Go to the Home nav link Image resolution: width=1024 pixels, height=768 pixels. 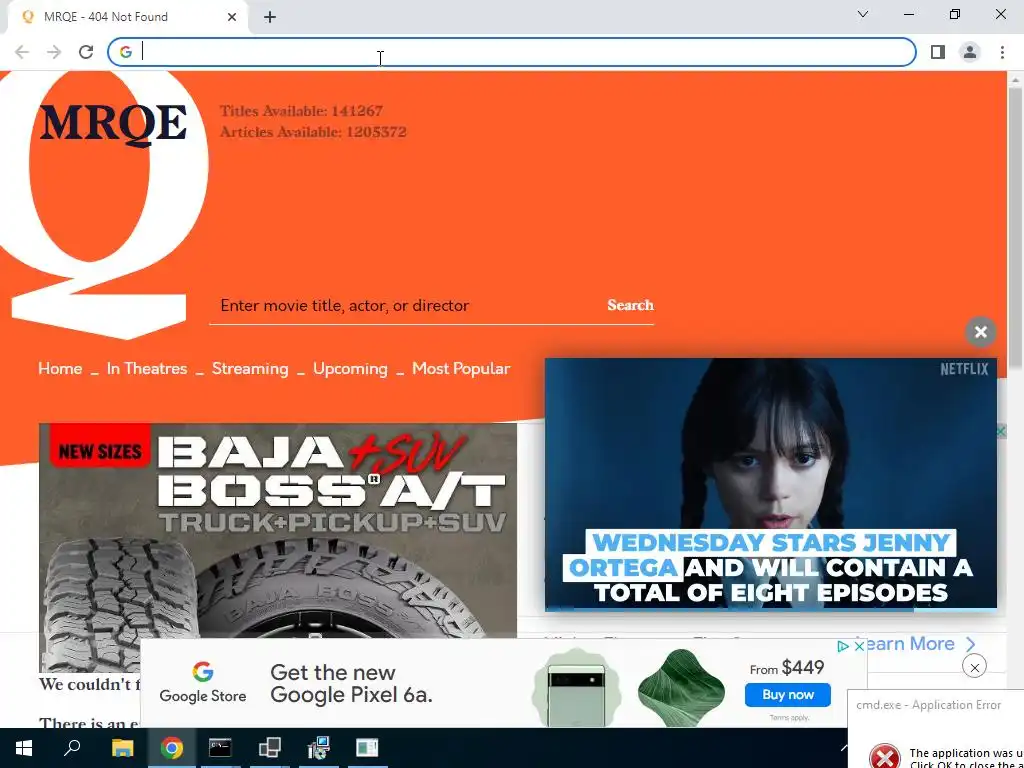[x=60, y=369]
